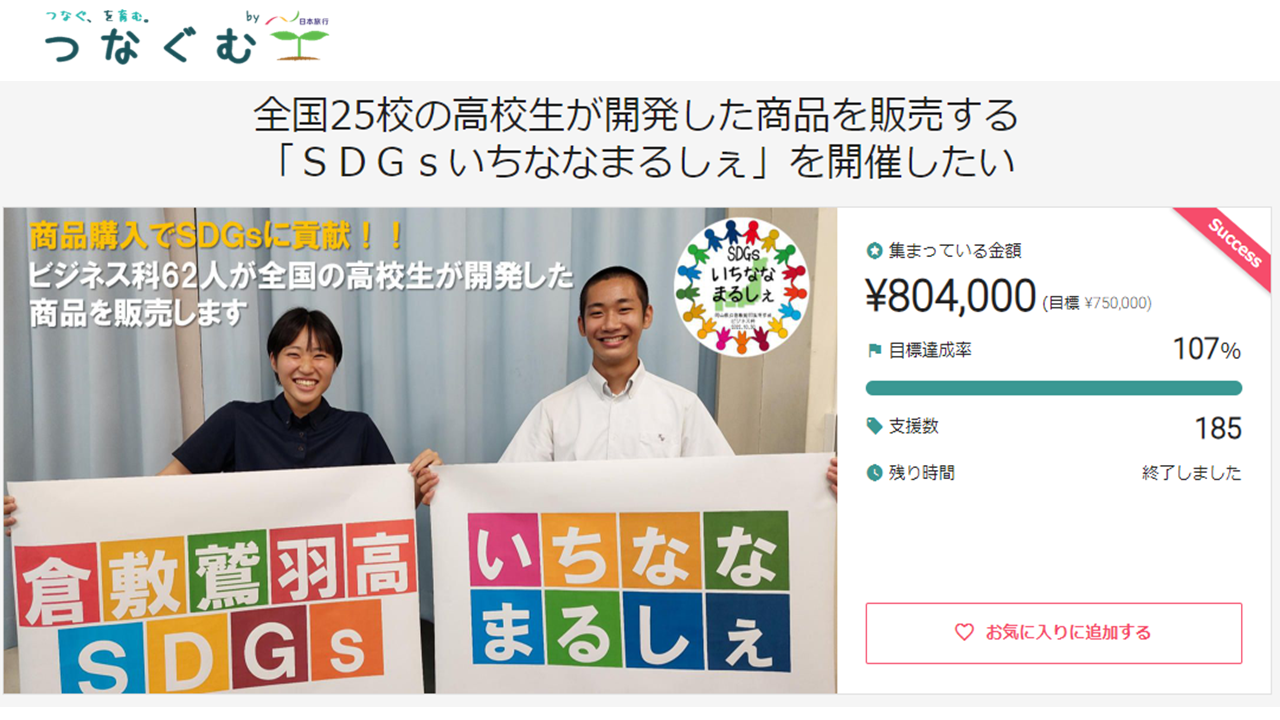Click the flag icon beside 目標達成率
The height and width of the screenshot is (720, 1280).
tap(875, 350)
